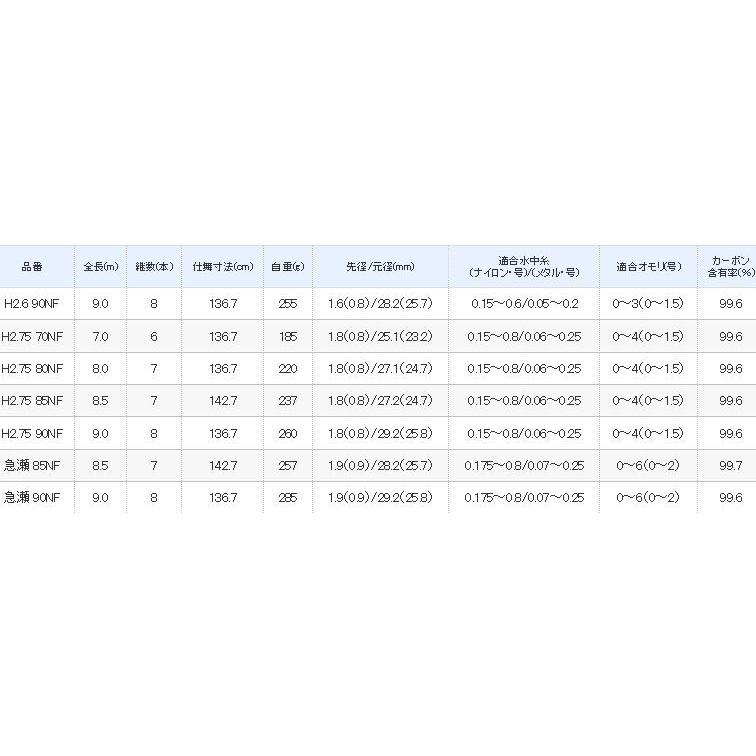Click 142.7 closed length in H2.75 85NF row
This screenshot has width=756, height=756.
point(223,401)
